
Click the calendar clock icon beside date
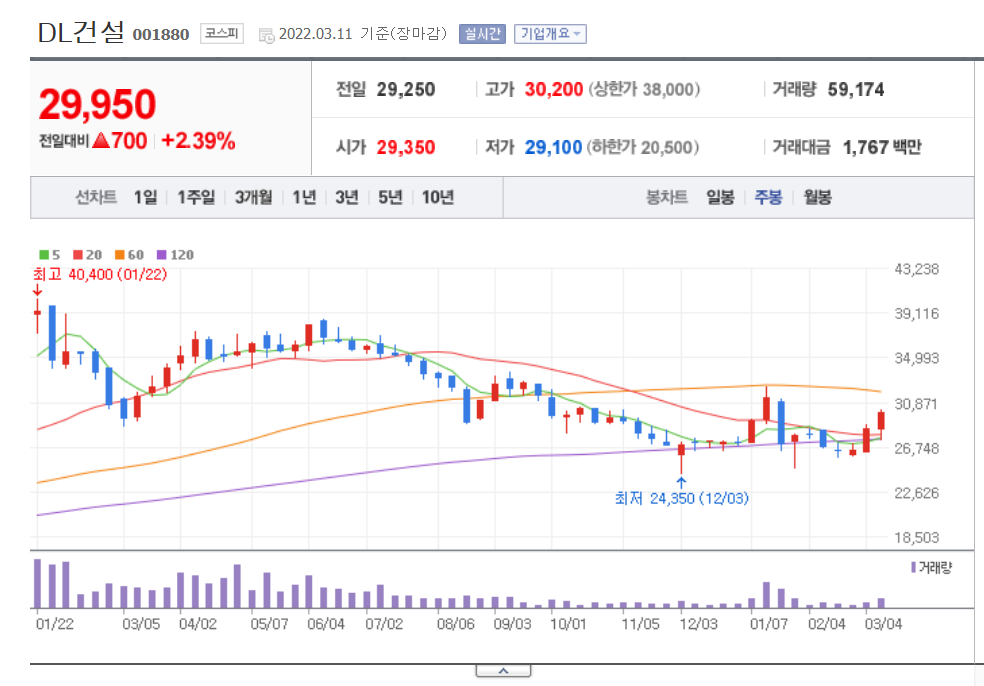[x=266, y=36]
